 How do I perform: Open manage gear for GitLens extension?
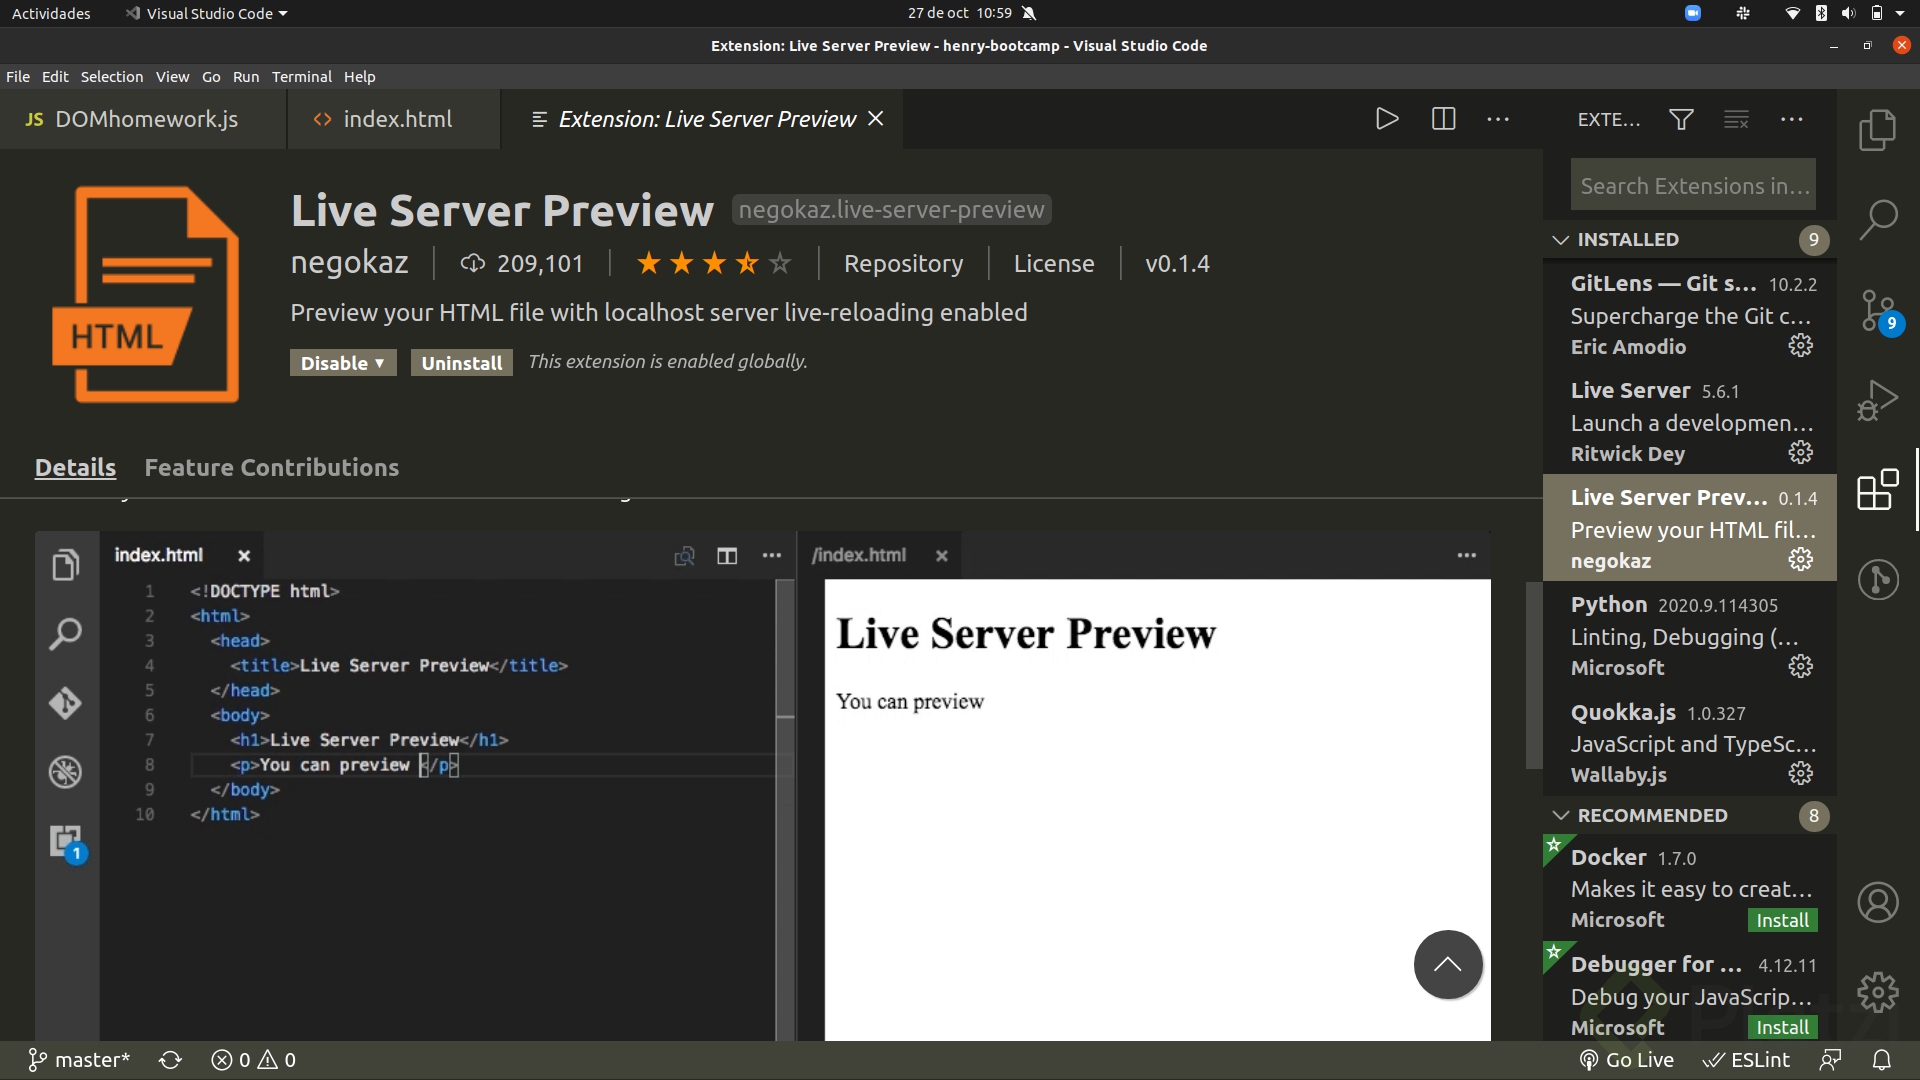(x=1801, y=345)
